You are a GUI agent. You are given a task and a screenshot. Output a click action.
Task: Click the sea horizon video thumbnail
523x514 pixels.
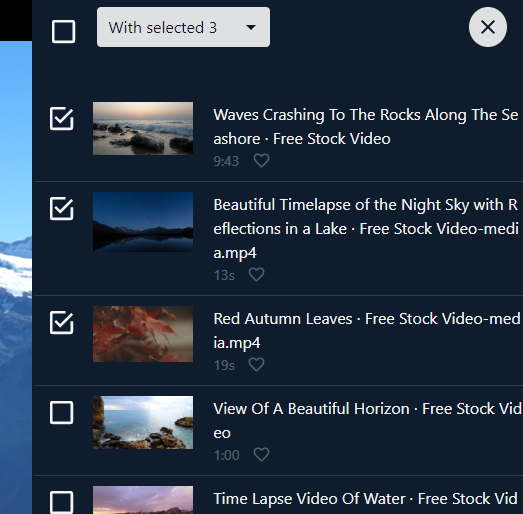click(143, 422)
